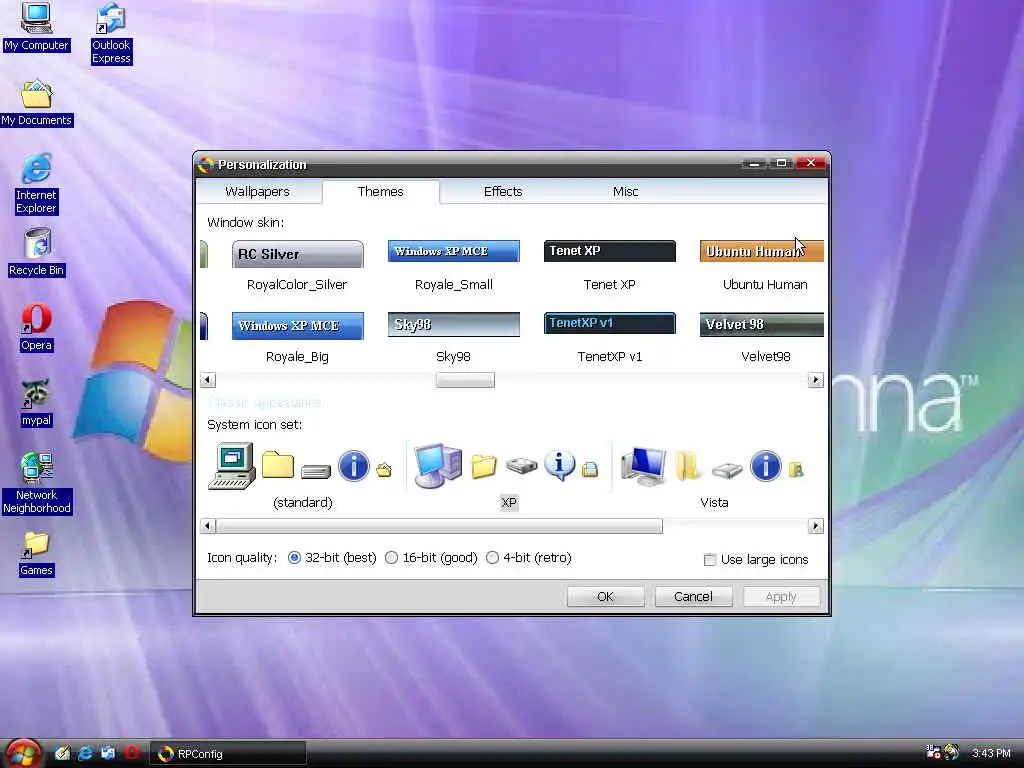Click the first system tray icon
Image resolution: width=1024 pixels, height=768 pixels.
point(933,752)
